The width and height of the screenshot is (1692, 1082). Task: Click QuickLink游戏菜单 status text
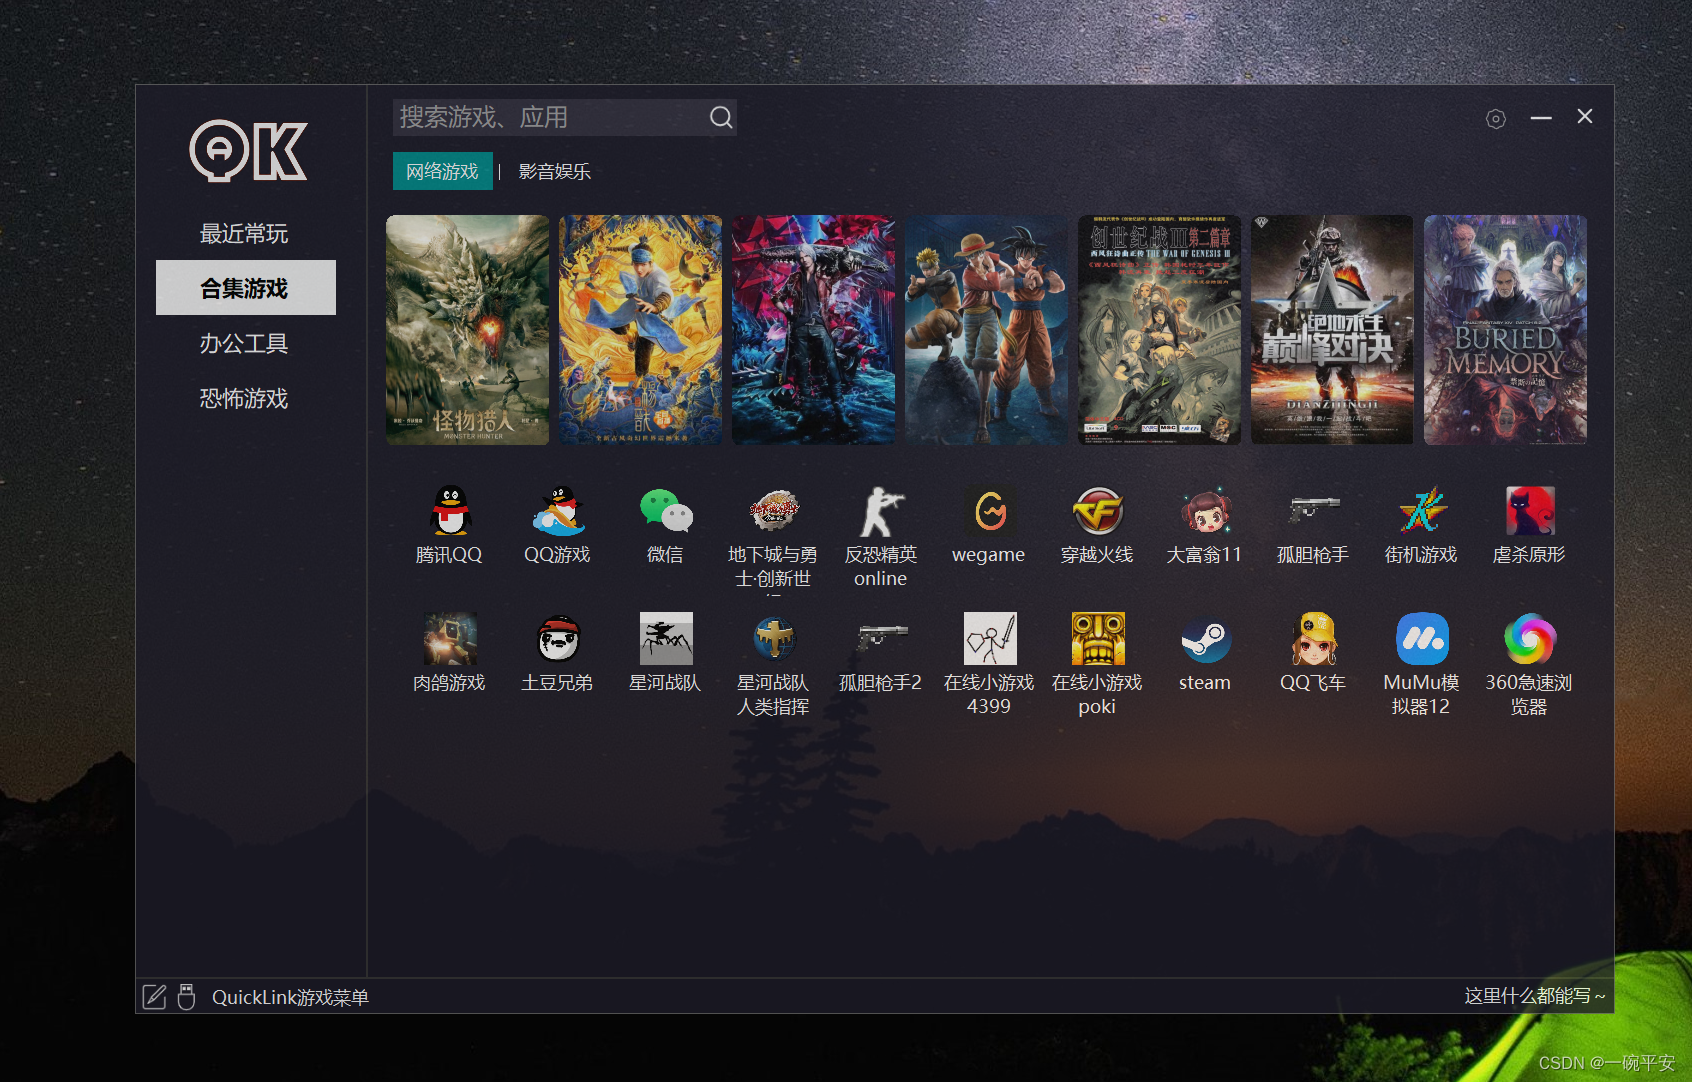(x=290, y=997)
